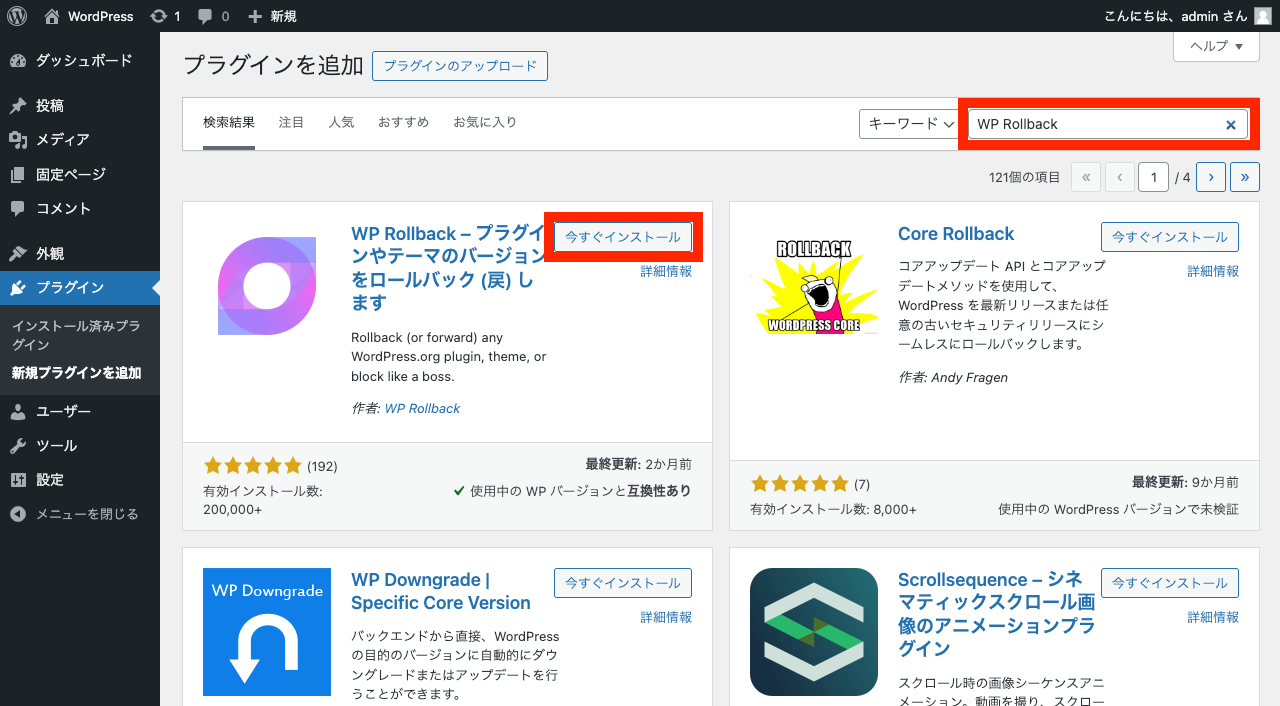
Task: Open 詳細情報 for Scrollsequence
Action: pos(1213,617)
